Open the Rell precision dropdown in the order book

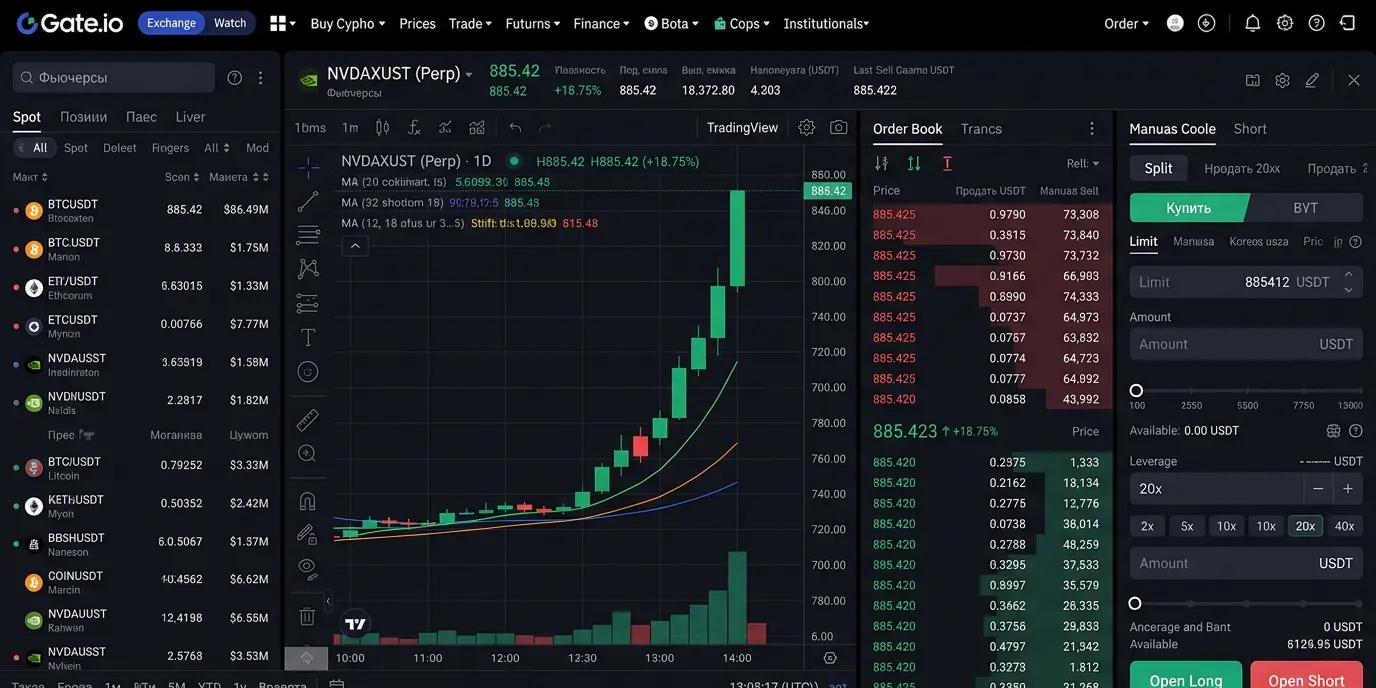pos(1082,163)
